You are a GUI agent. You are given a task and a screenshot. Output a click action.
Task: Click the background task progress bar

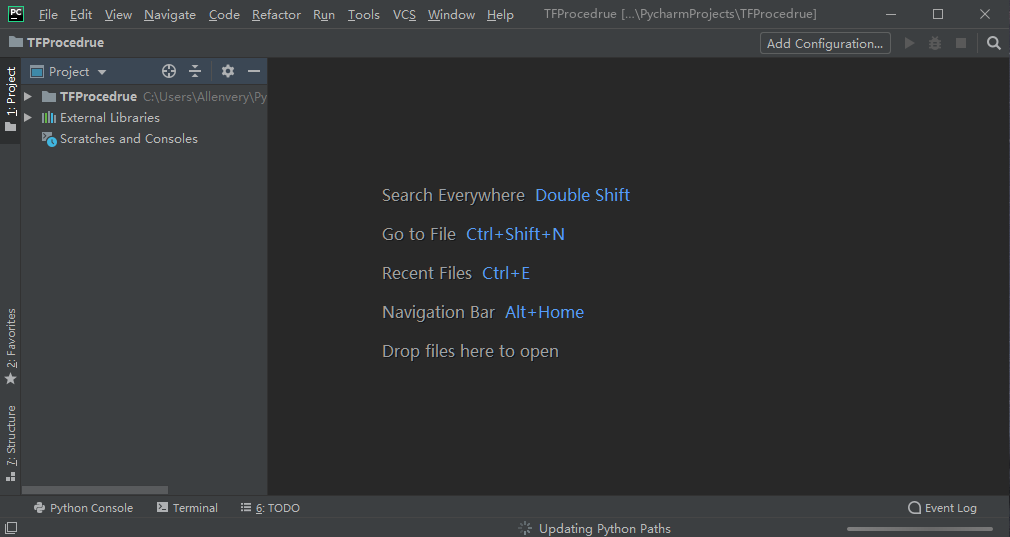point(920,529)
